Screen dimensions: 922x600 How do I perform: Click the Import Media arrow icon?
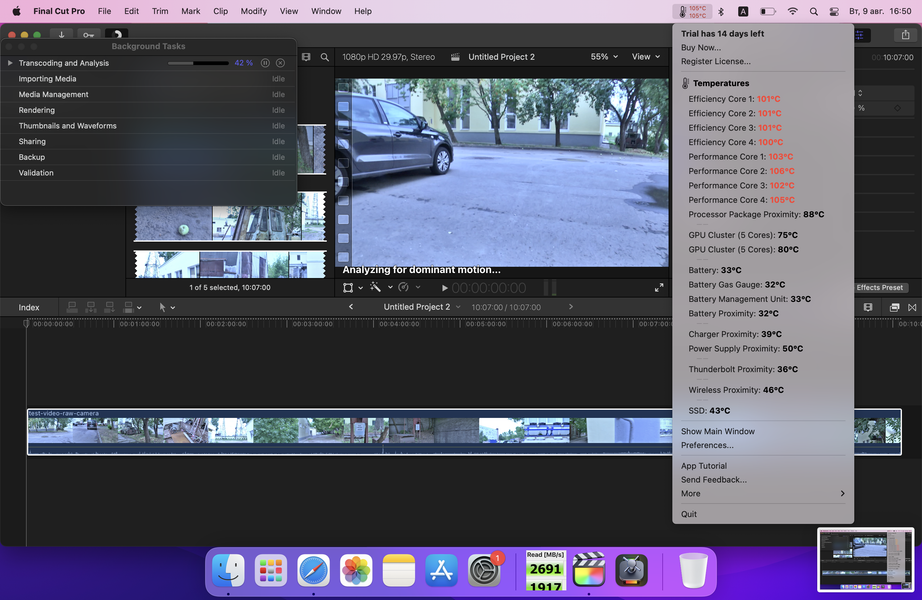point(62,34)
